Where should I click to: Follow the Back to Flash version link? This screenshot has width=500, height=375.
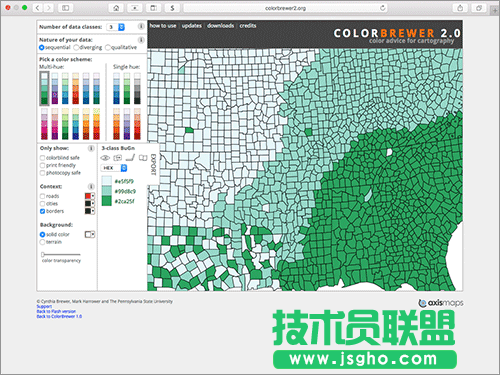56,311
